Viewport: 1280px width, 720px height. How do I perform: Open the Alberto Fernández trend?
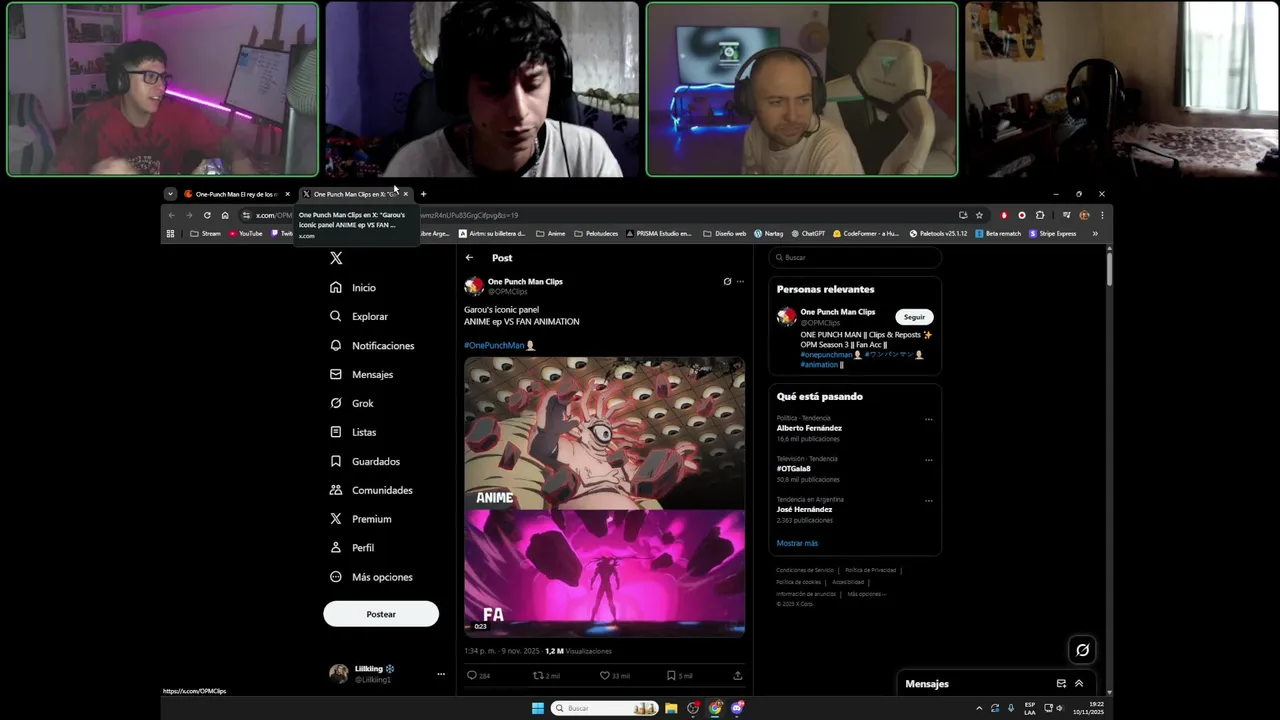[809, 428]
